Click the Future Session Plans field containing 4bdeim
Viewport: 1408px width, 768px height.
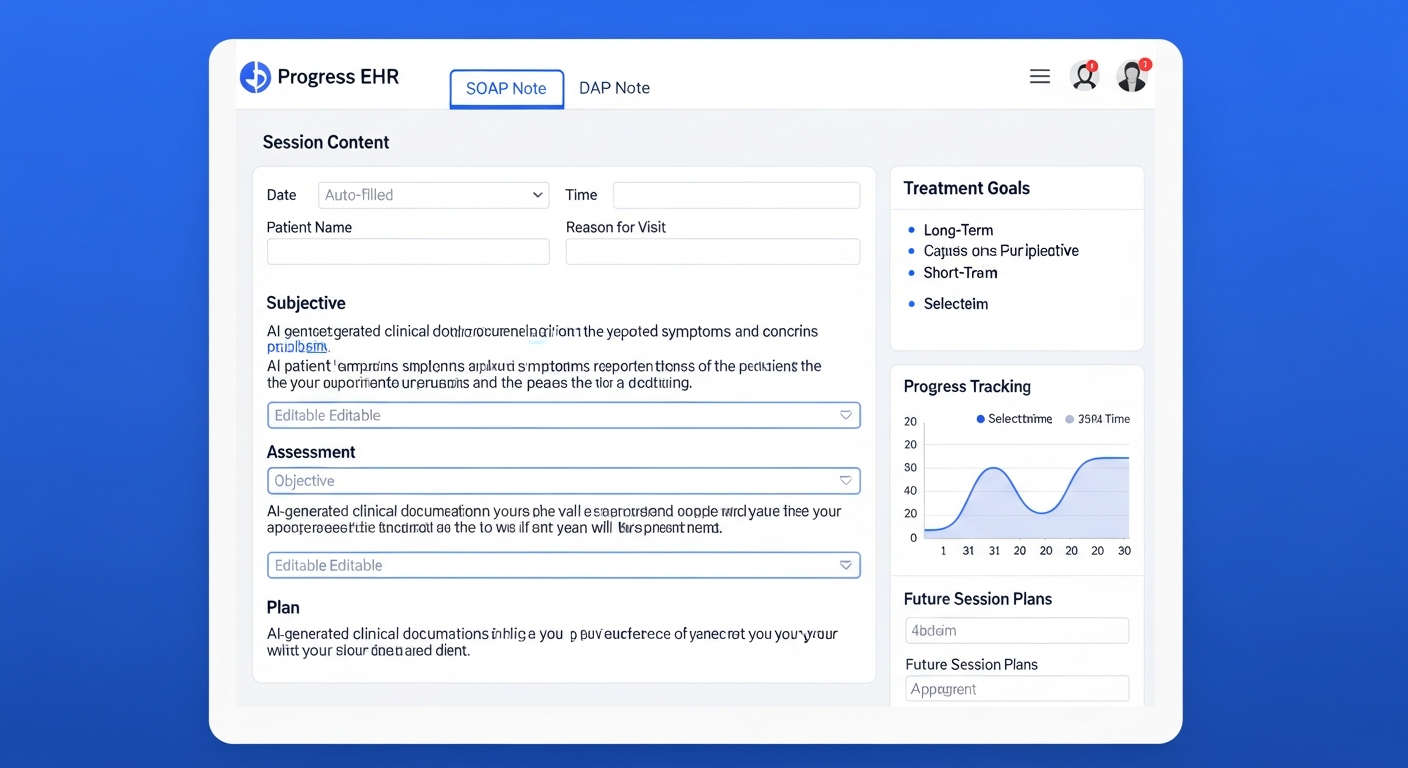[x=1017, y=630]
